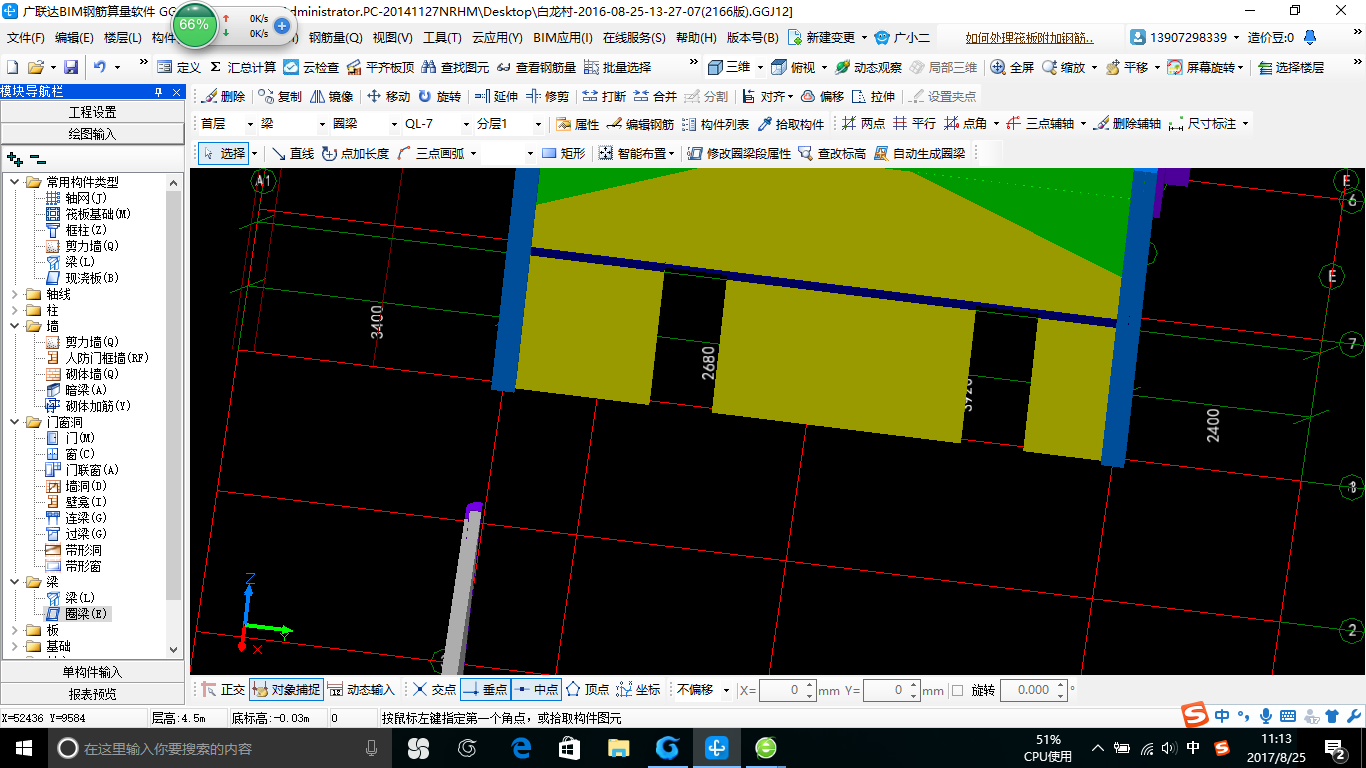Select the 镜像 mirror tool

(x=331, y=97)
